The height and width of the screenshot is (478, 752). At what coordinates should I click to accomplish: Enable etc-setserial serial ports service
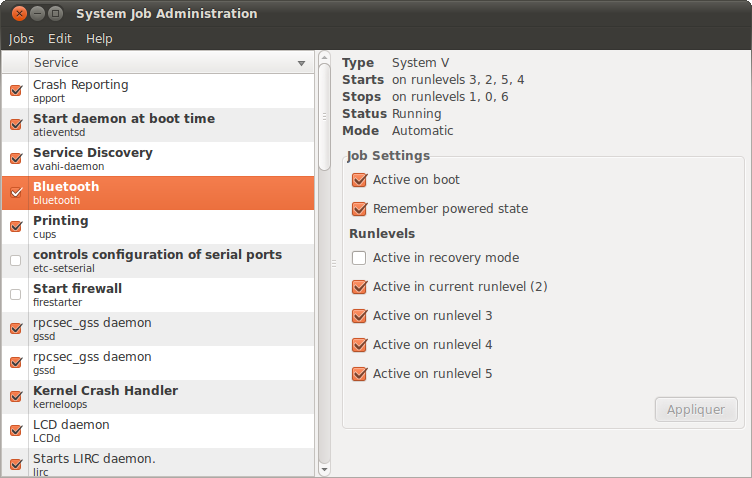tap(16, 260)
